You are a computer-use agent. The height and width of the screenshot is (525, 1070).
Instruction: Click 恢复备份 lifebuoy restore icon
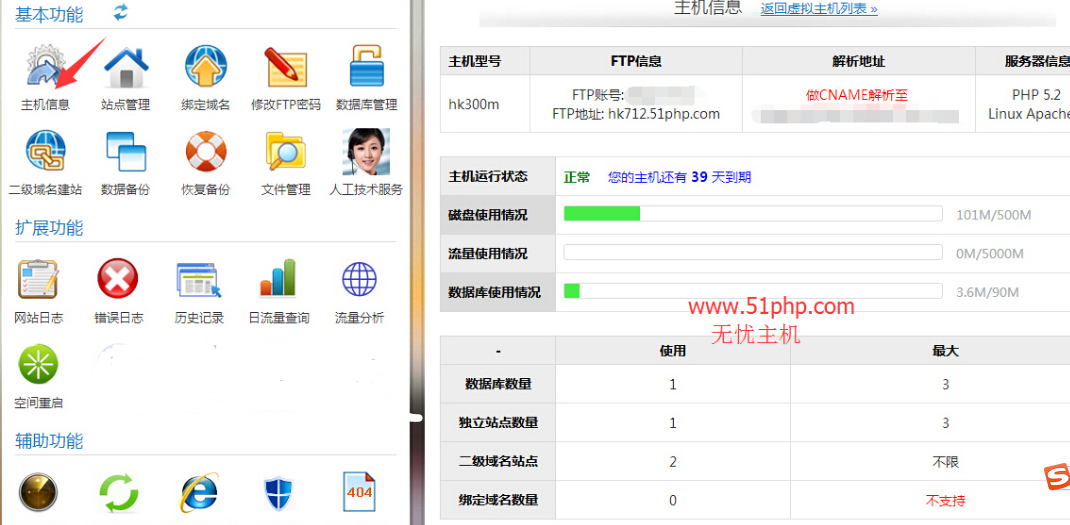point(205,150)
